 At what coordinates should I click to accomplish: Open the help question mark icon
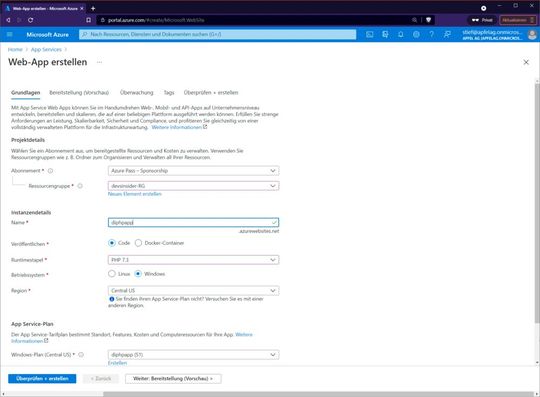click(x=432, y=34)
